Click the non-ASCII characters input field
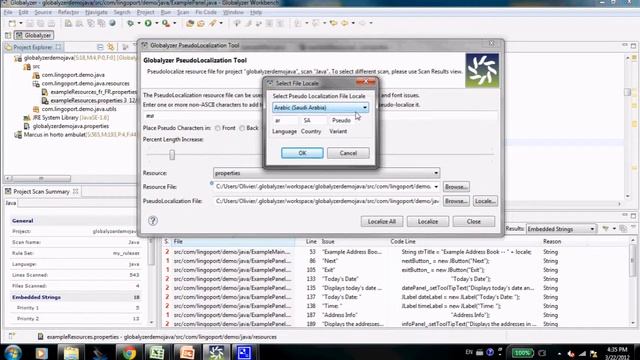640x360 pixels. [x=320, y=116]
